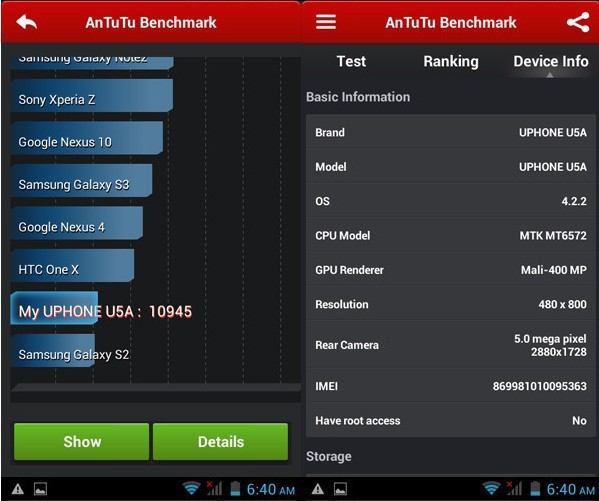
Task: Select the Google Nexus 4 bar
Action: pyautogui.click(x=77, y=223)
